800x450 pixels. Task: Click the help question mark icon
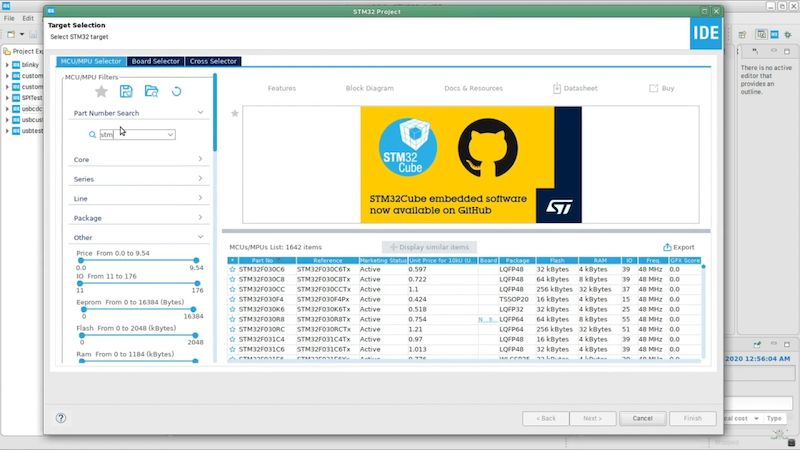61,418
